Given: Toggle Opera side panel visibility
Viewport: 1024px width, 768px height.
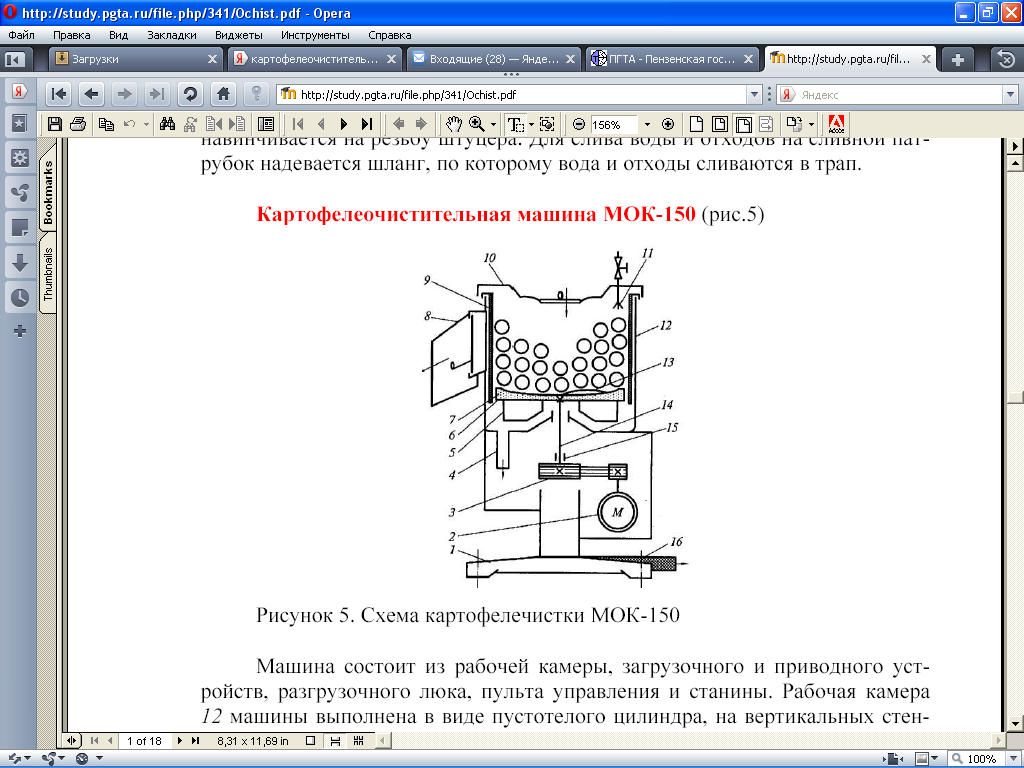Looking at the screenshot, I should coord(14,59).
